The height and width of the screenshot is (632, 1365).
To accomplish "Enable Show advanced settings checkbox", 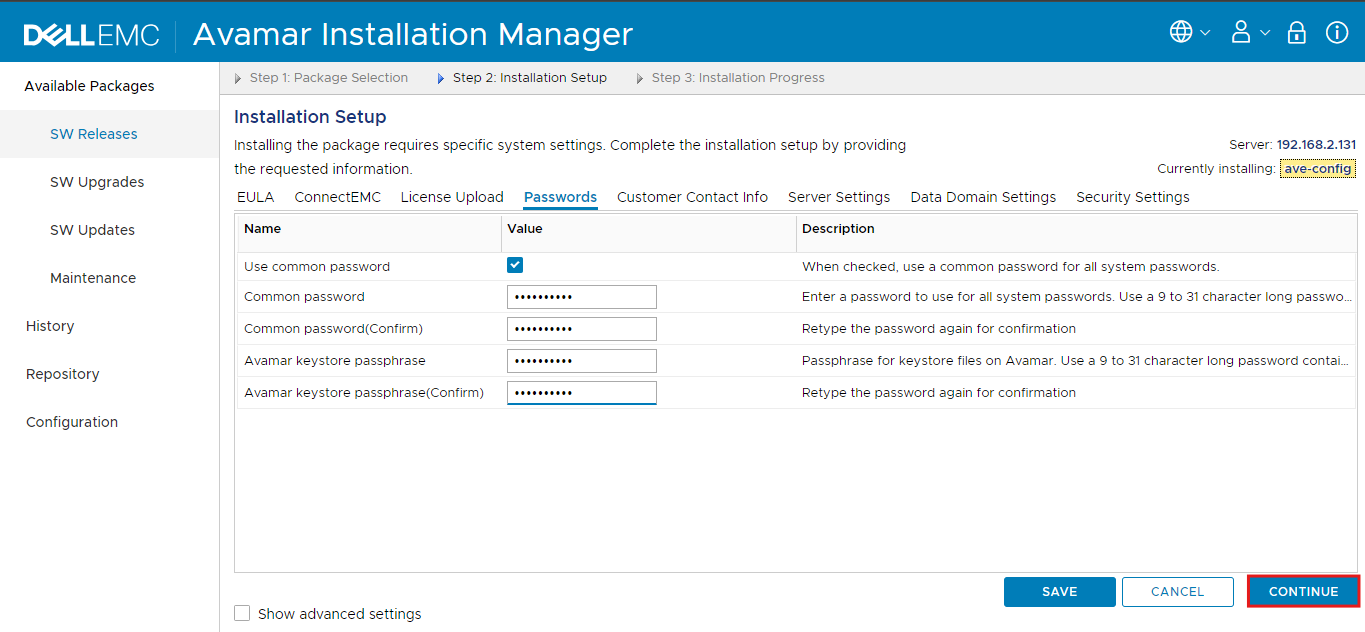I will 242,613.
